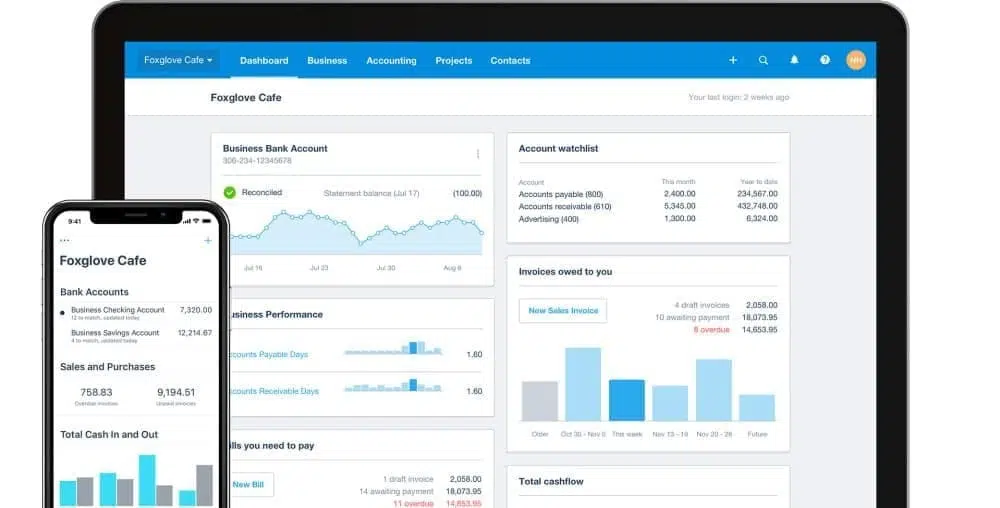Click the plus create-new icon in header
1000x508 pixels.
point(732,60)
